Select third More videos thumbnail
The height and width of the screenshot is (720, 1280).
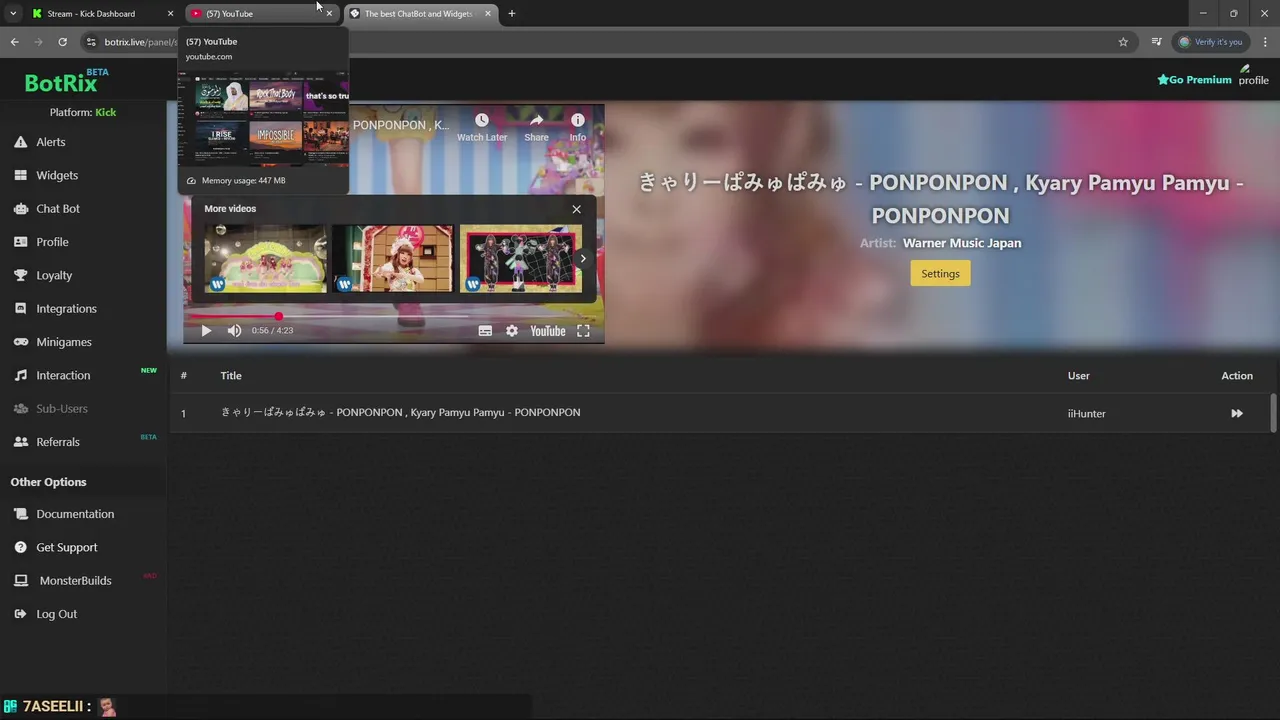click(x=520, y=258)
